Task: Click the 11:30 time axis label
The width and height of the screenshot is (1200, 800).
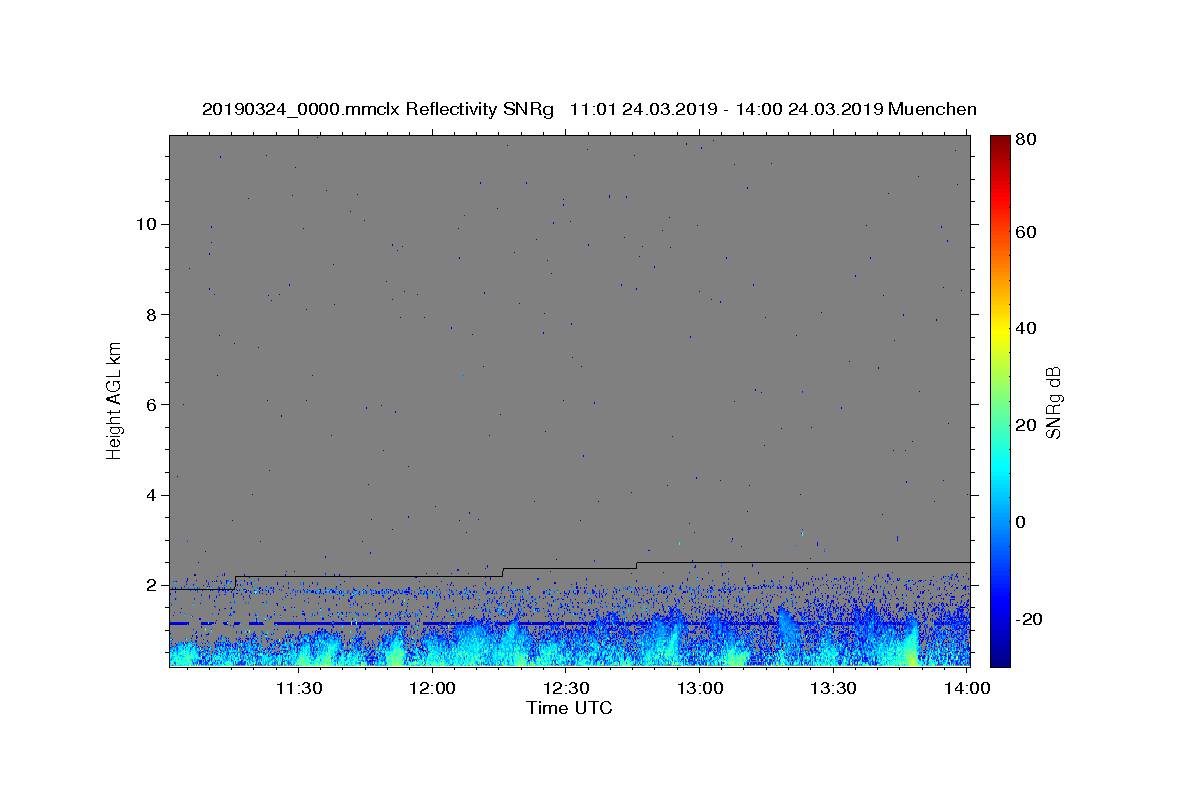Action: tap(298, 688)
